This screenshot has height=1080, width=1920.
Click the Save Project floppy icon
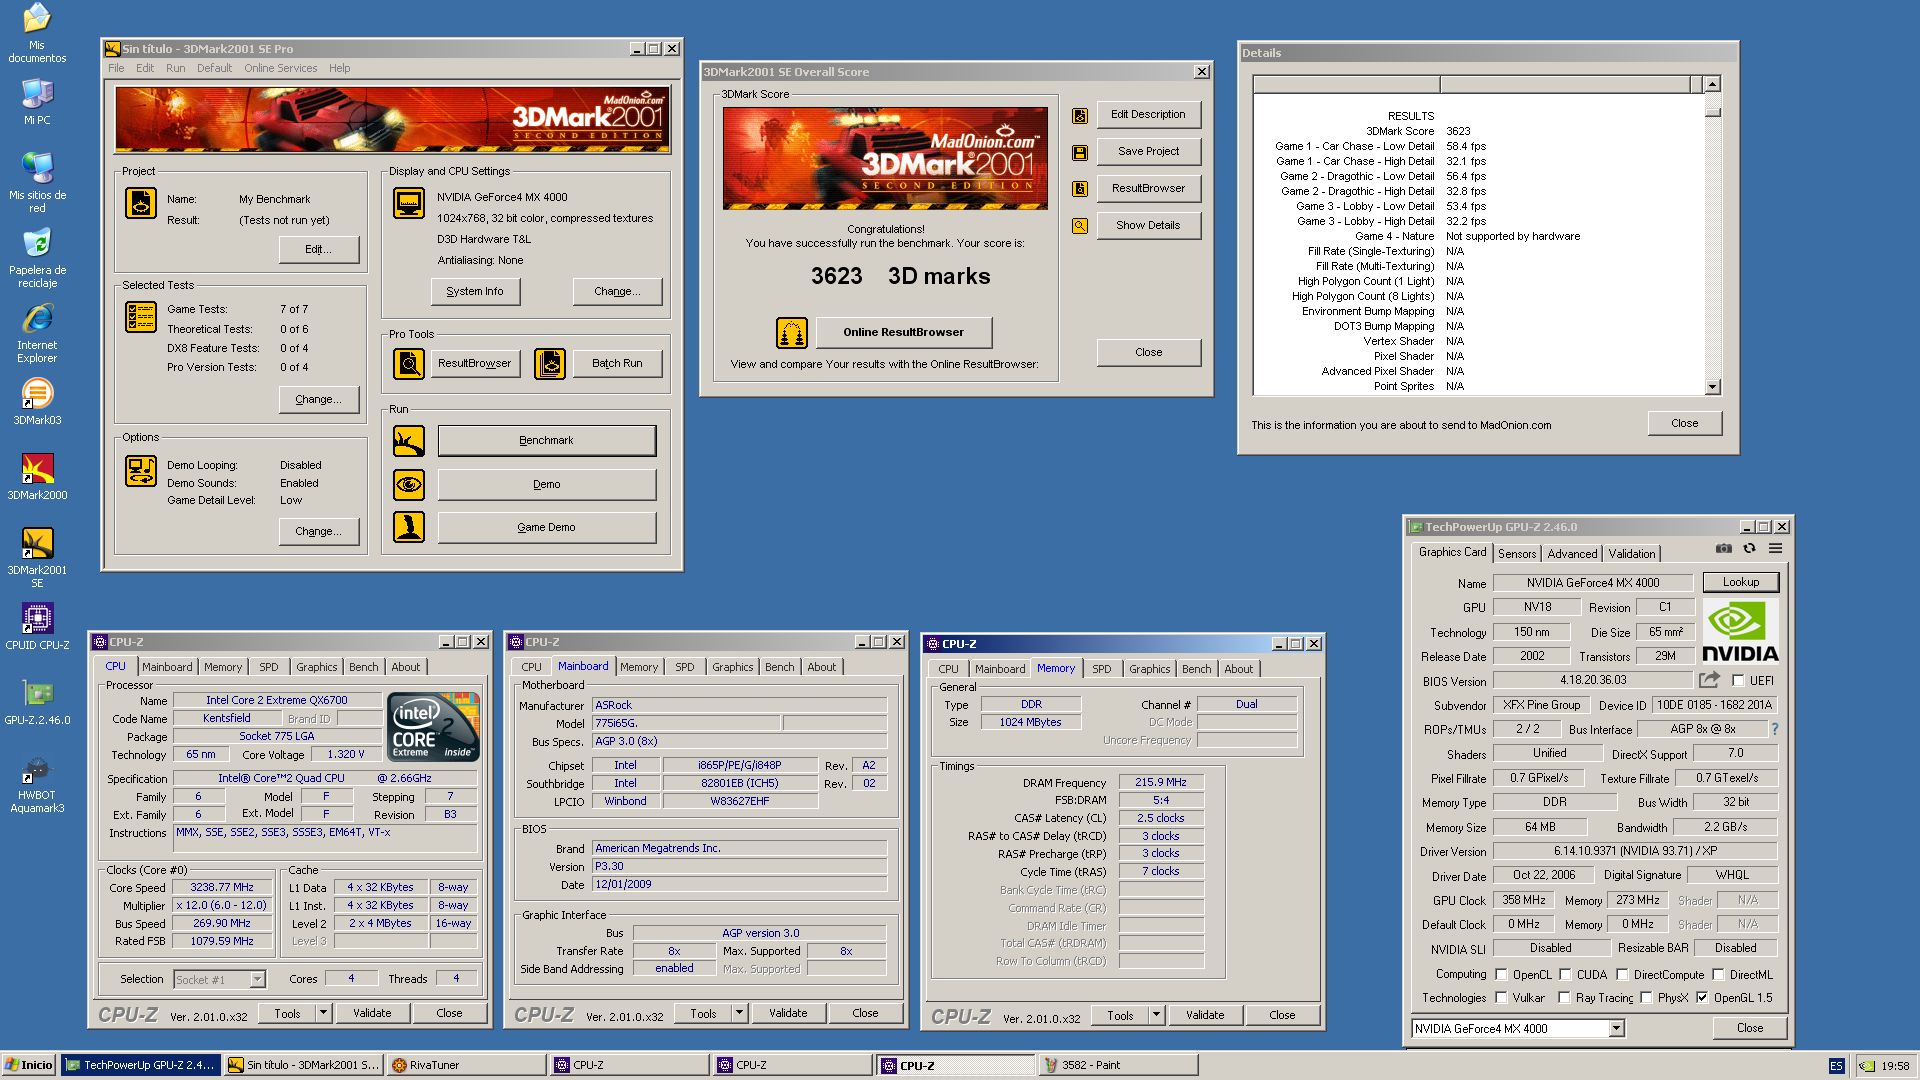[1080, 152]
